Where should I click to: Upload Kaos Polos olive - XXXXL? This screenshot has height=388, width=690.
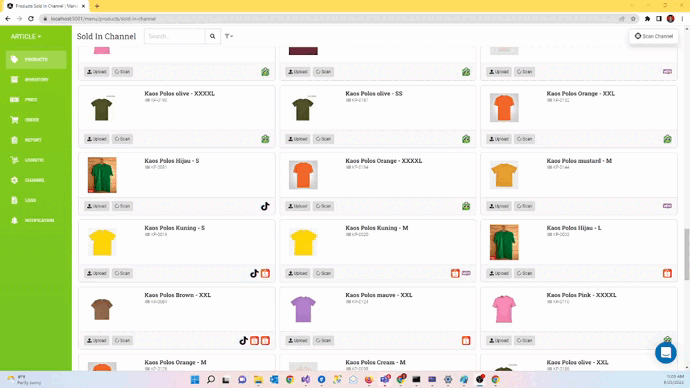pos(97,139)
